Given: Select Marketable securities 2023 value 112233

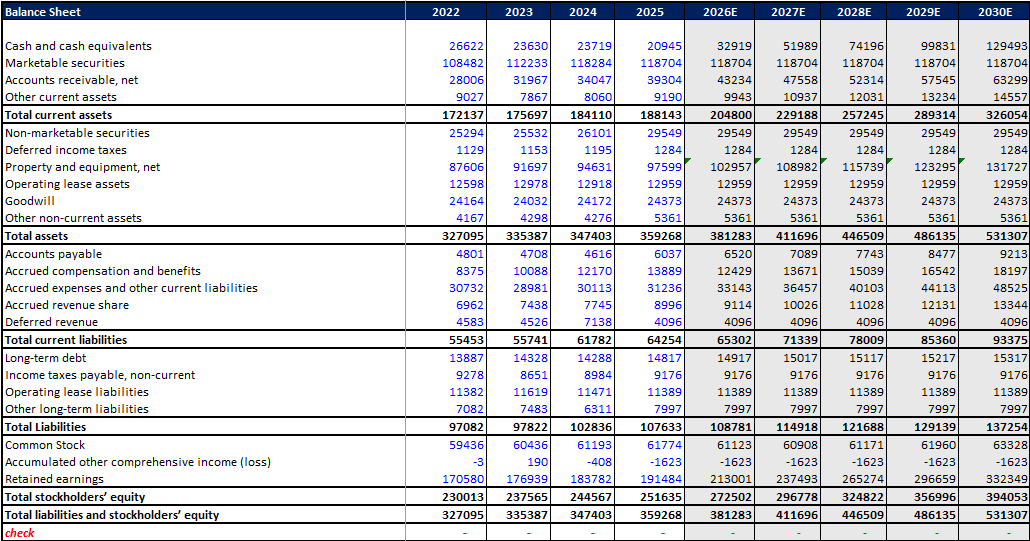Looking at the screenshot, I should [x=527, y=63].
